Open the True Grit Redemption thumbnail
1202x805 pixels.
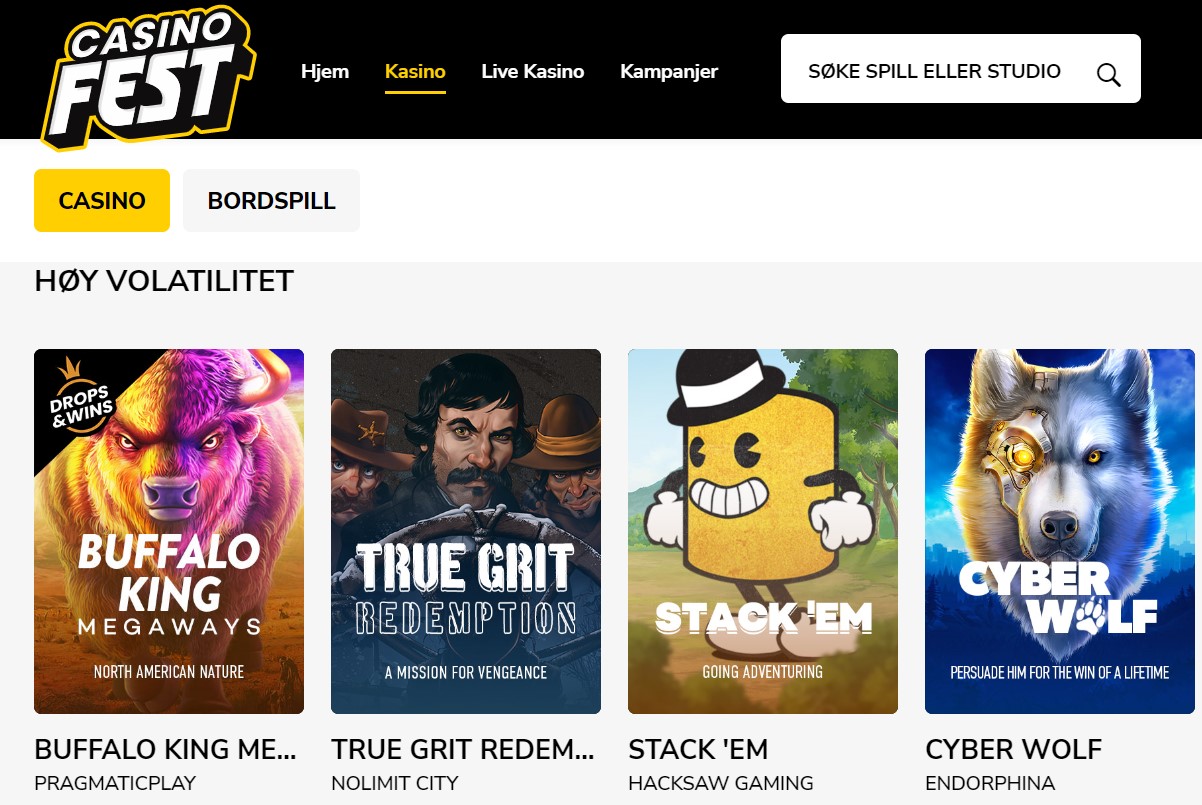466,531
